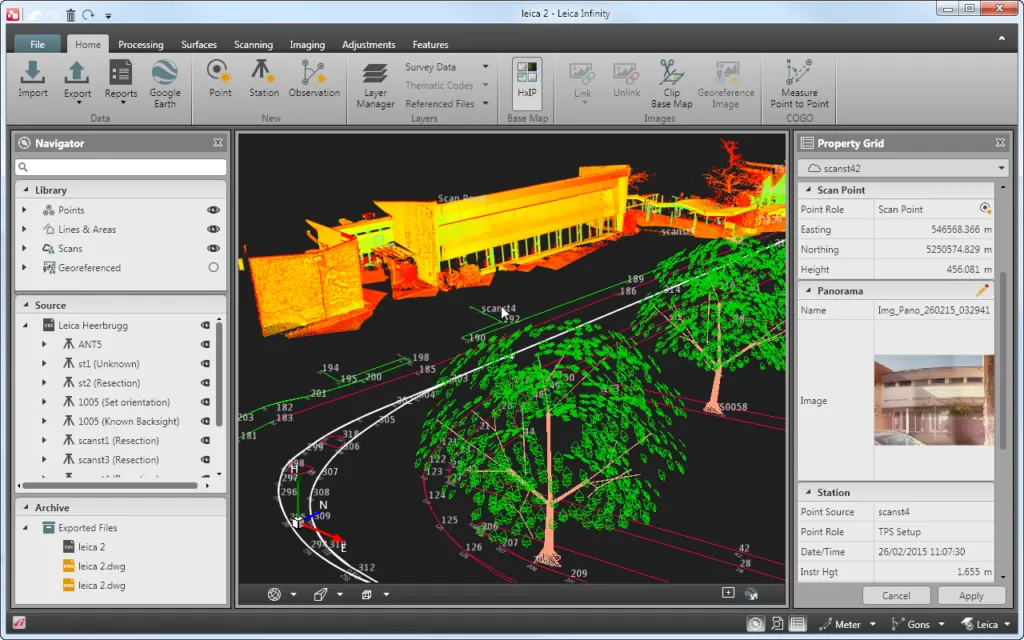The height and width of the screenshot is (640, 1024).
Task: Click the pencil icon beside Panorama
Action: coord(982,290)
